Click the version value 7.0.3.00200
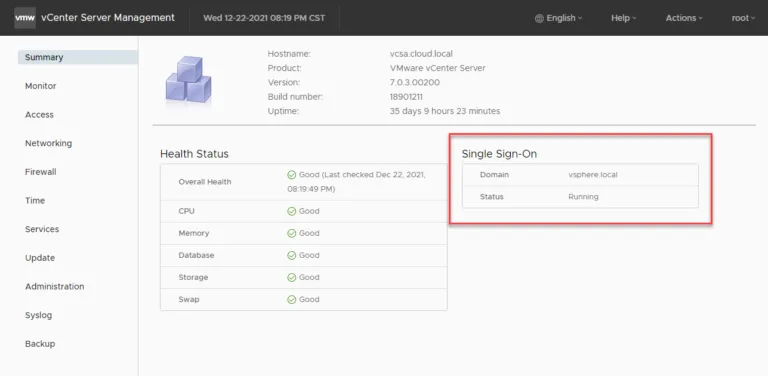This screenshot has height=376, width=768. [415, 82]
